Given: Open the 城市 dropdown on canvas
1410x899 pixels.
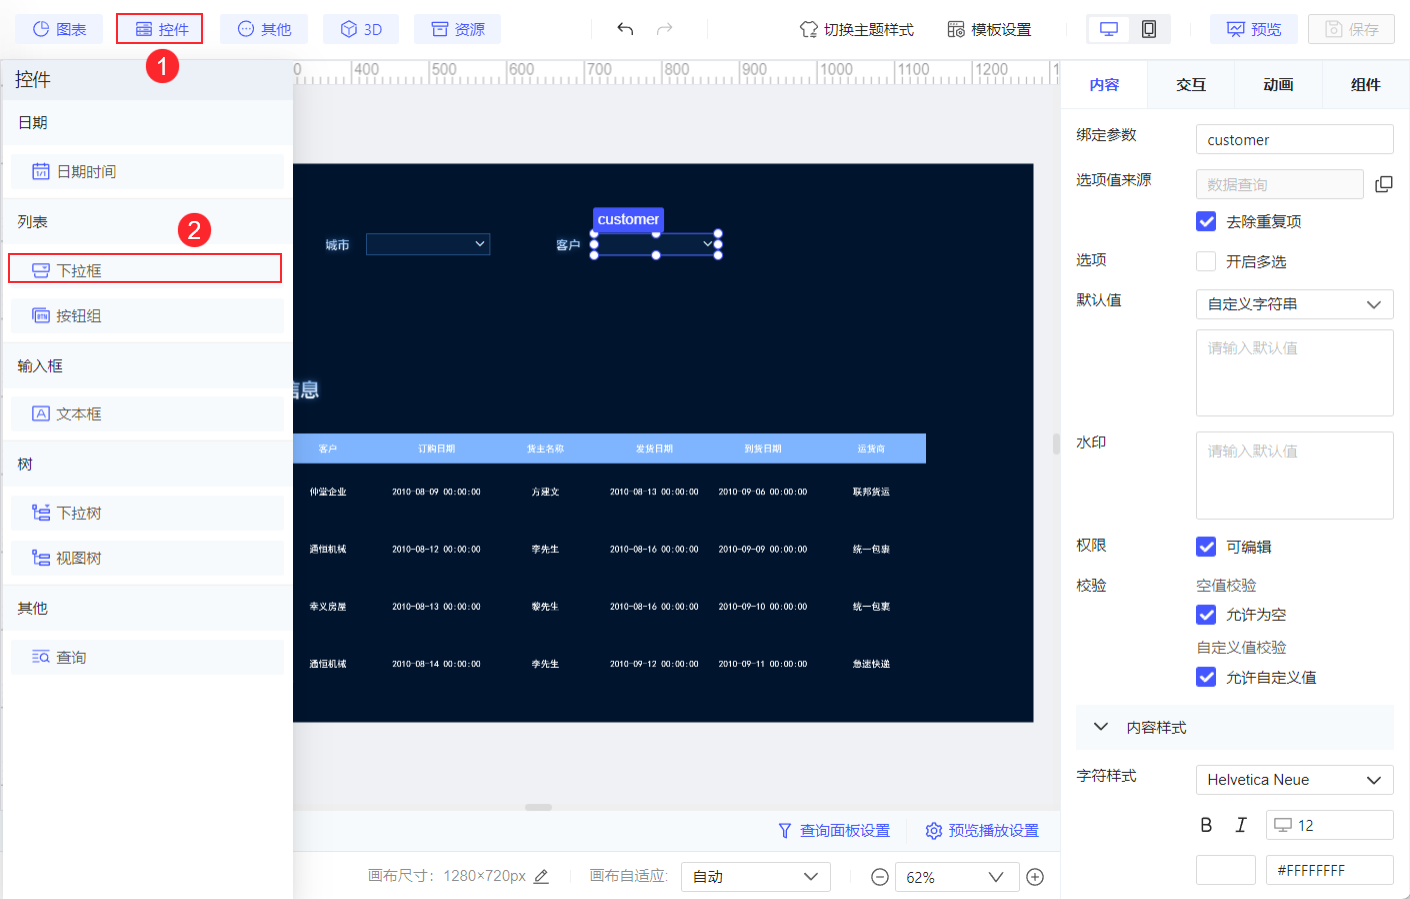Looking at the screenshot, I should [x=428, y=244].
